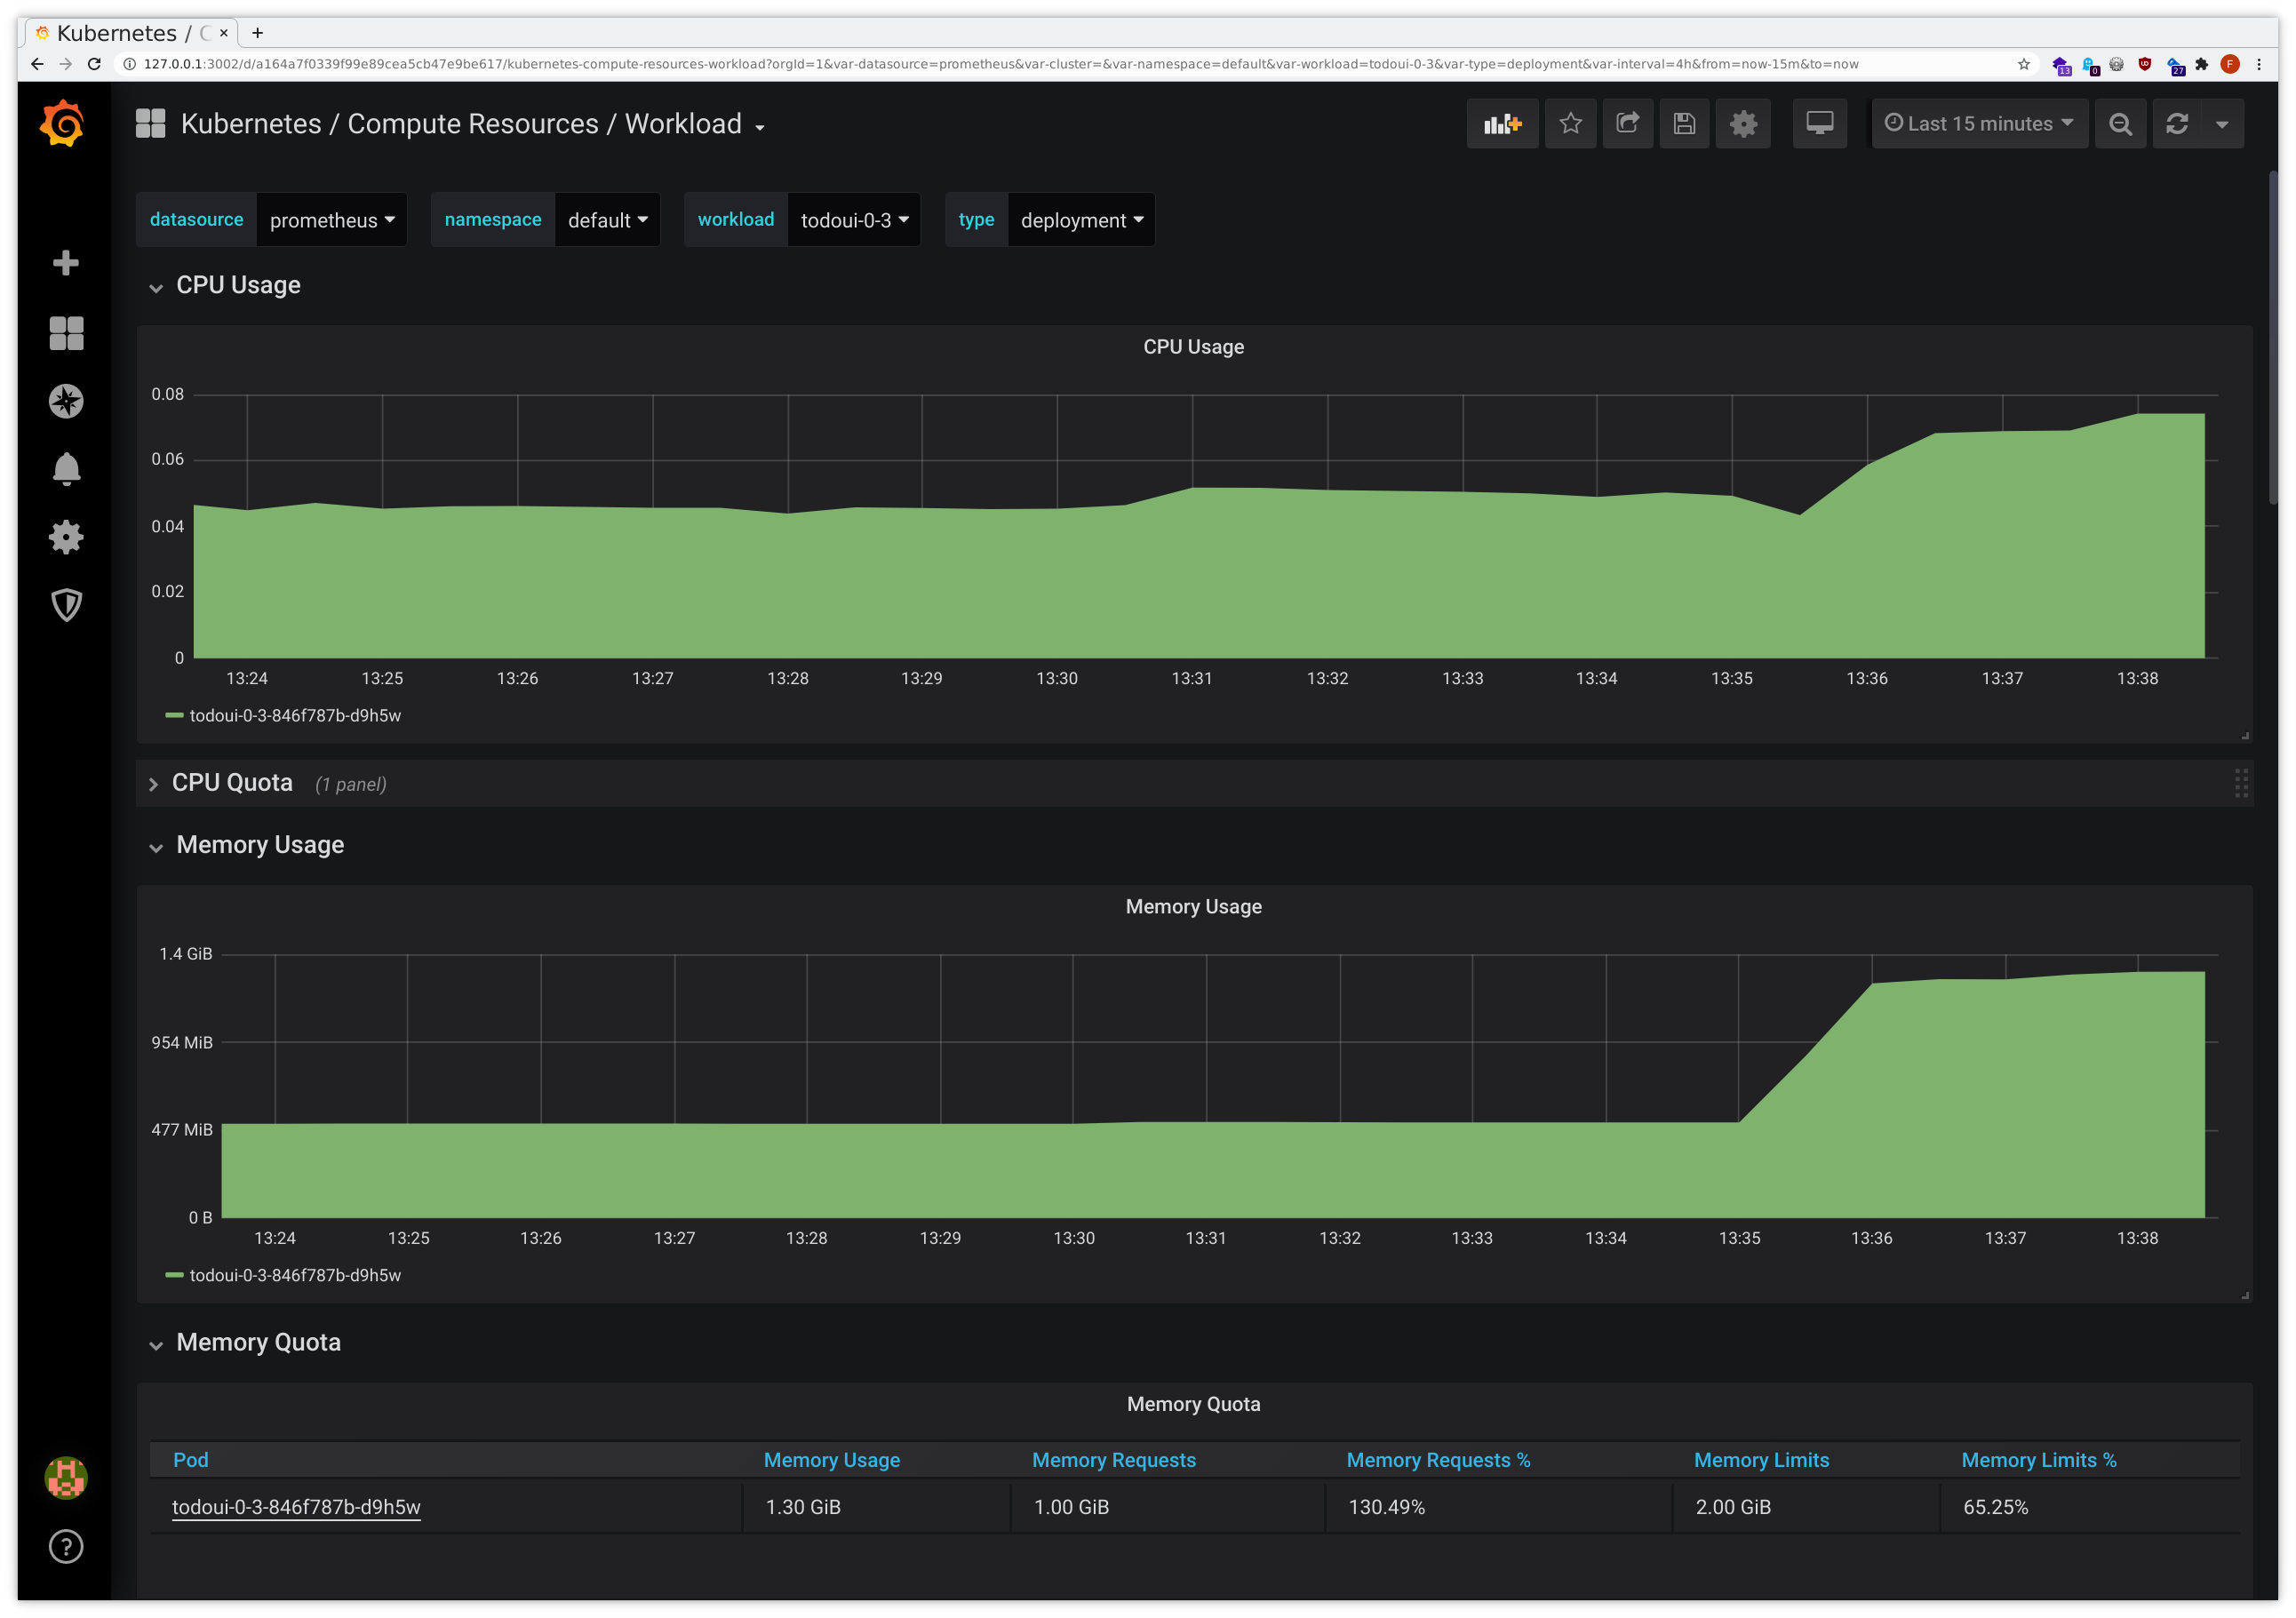Viewport: 2296px width, 1618px height.
Task: Open the workload todoui-0-3 dropdown
Action: (x=853, y=219)
